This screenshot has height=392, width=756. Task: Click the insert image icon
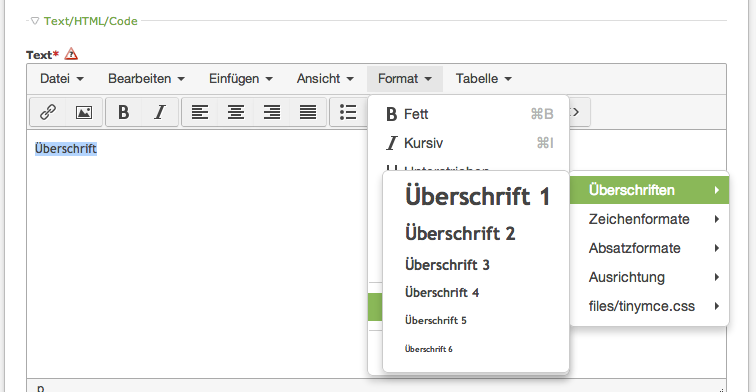pos(84,112)
